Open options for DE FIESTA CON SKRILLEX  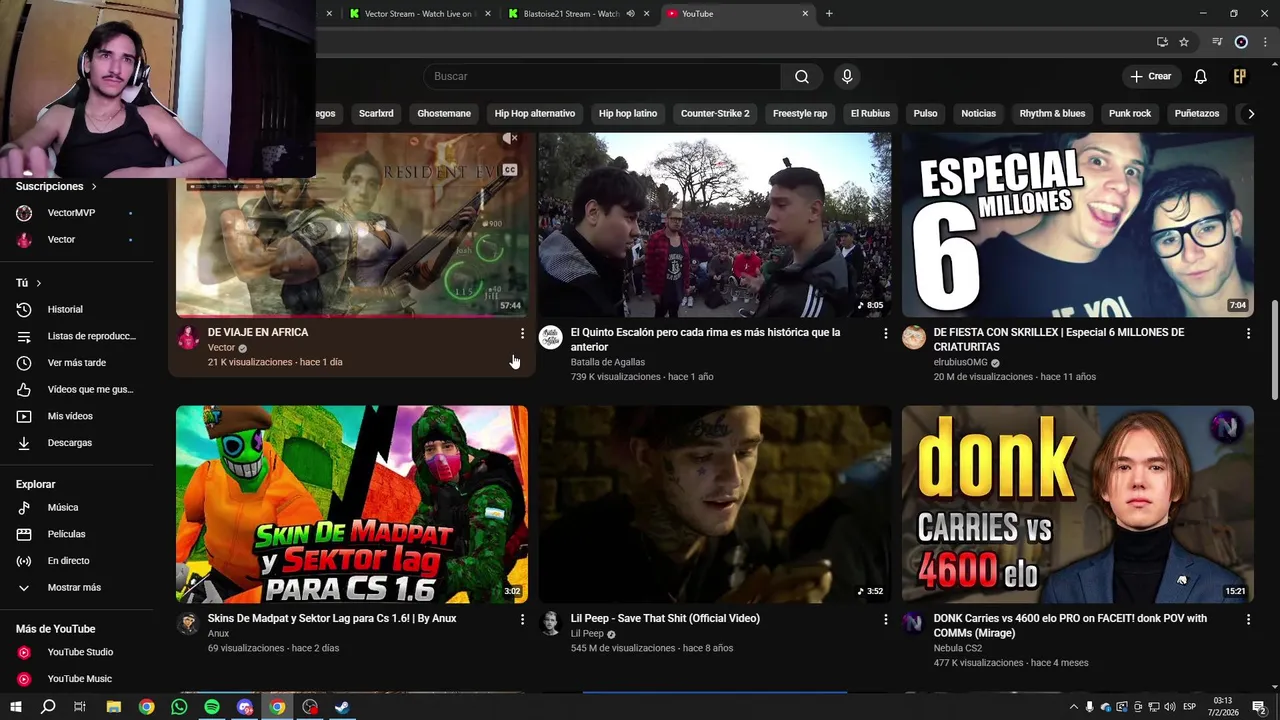[1248, 333]
